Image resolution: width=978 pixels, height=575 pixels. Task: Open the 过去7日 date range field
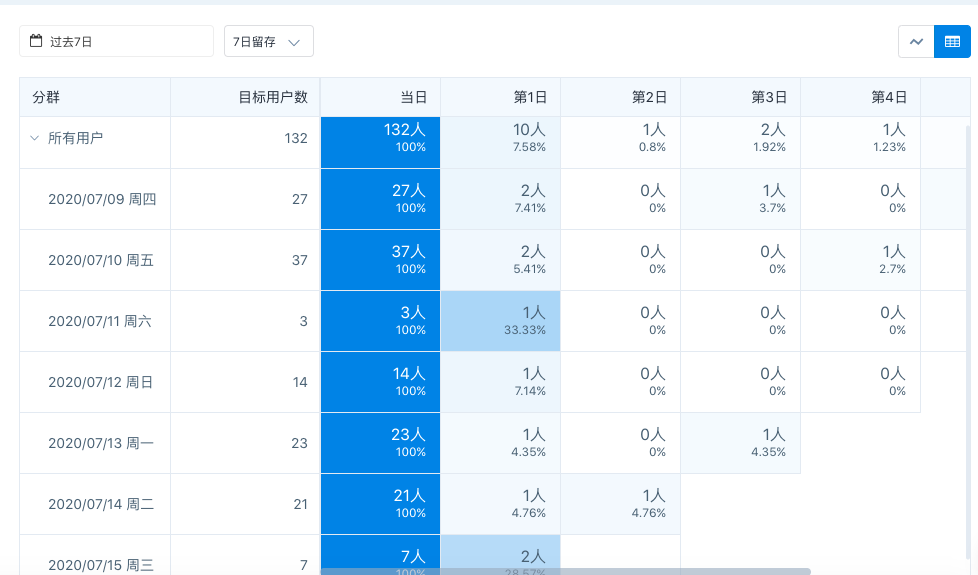[x=117, y=41]
